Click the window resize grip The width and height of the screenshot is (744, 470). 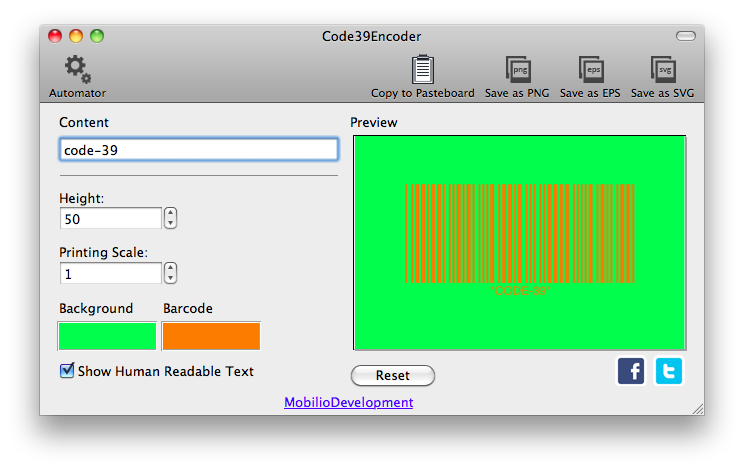698,409
